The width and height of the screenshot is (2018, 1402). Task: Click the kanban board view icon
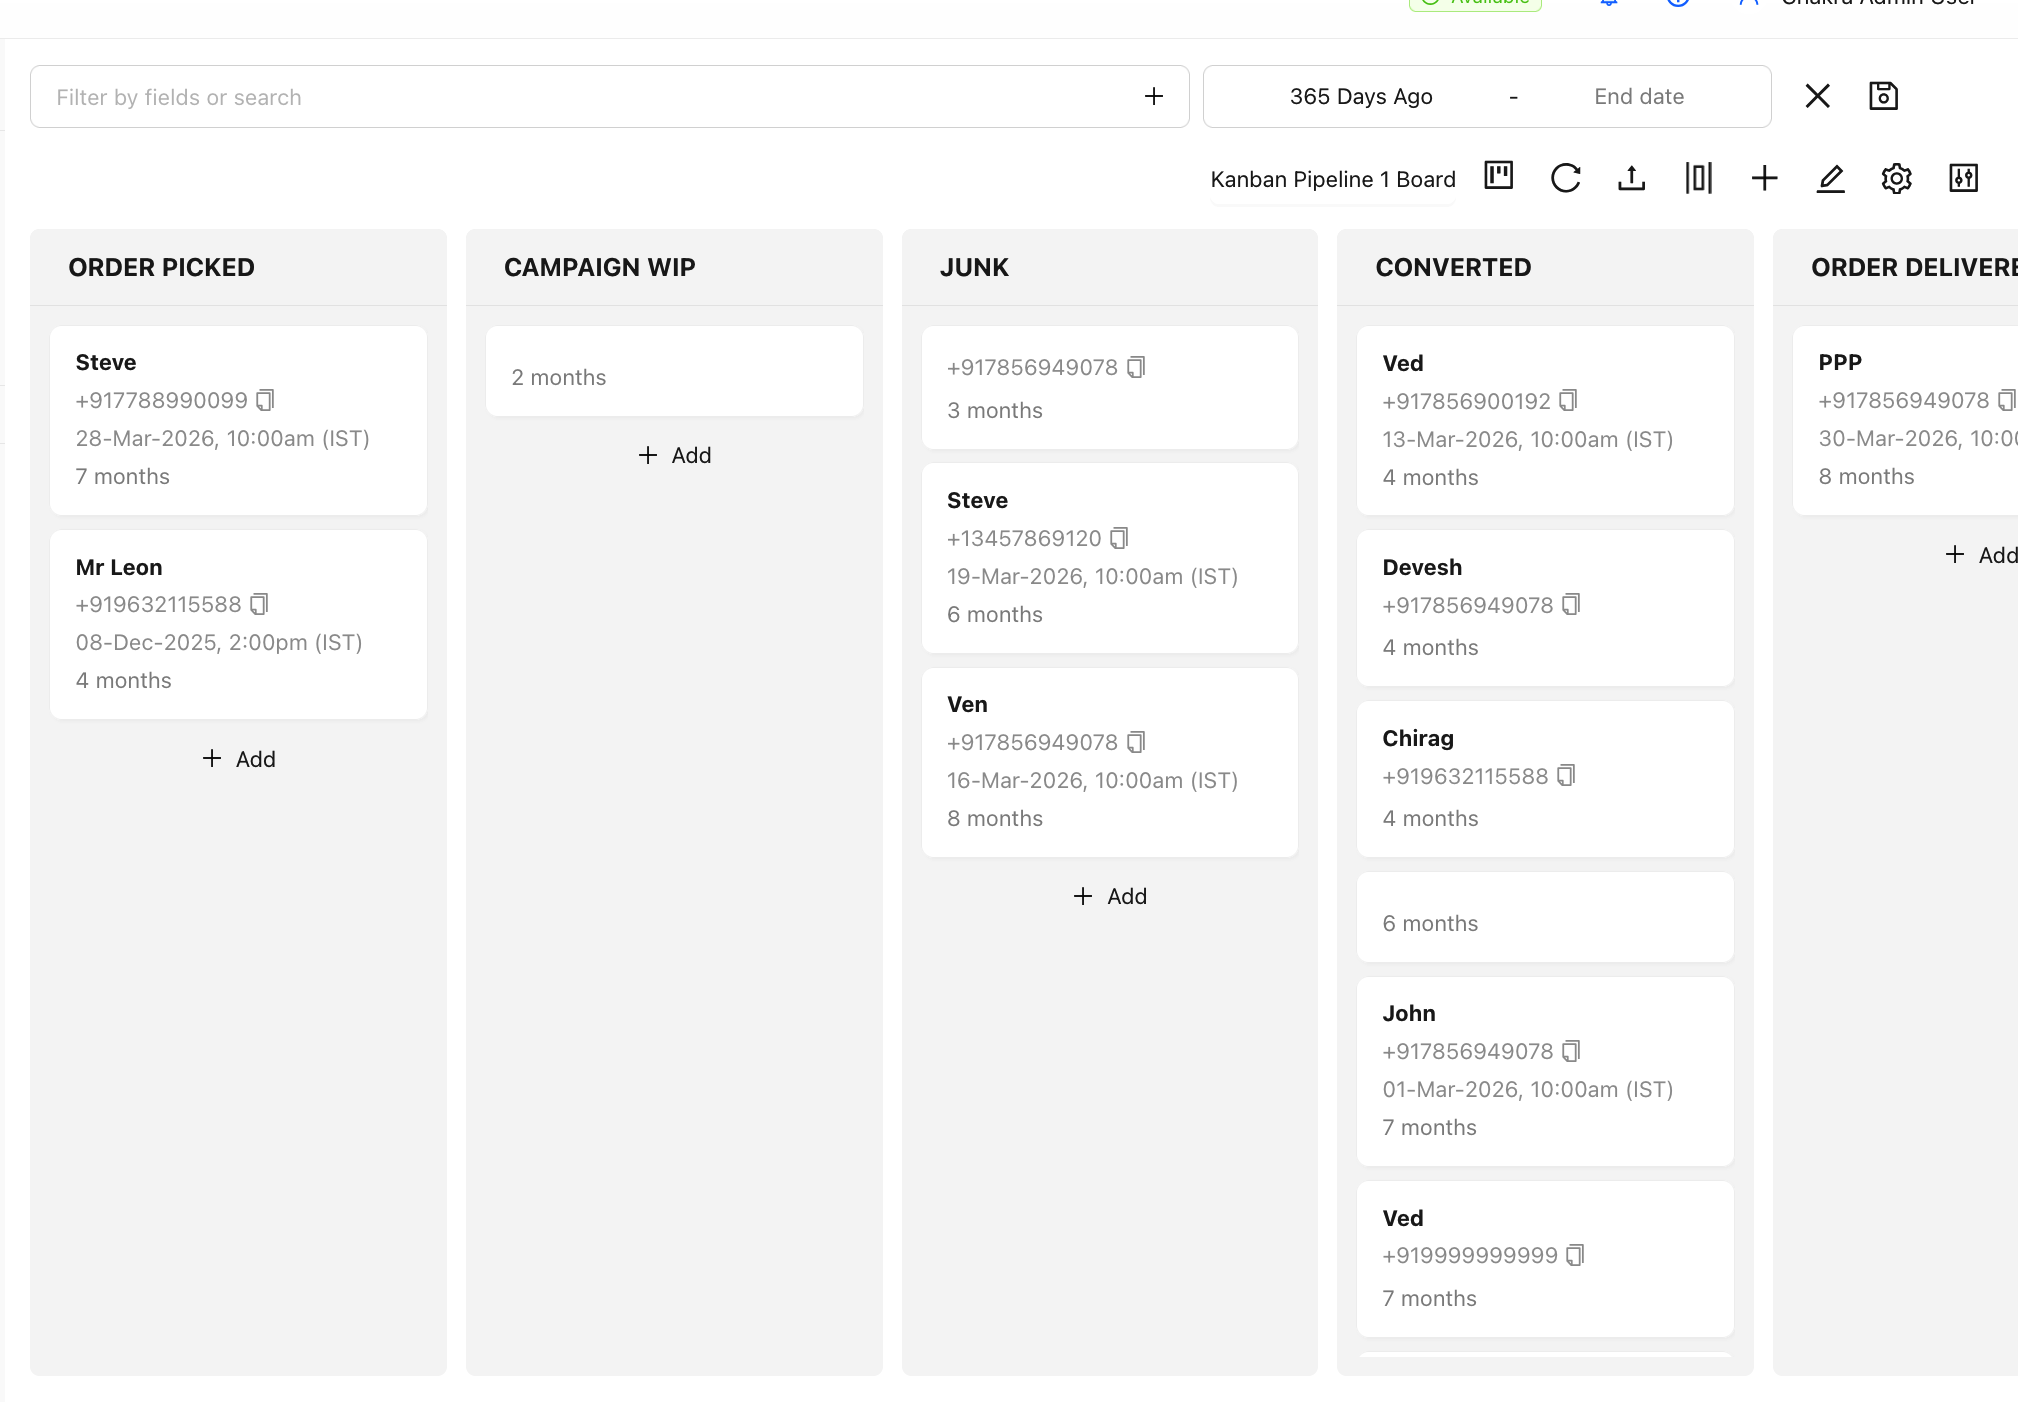(1498, 177)
